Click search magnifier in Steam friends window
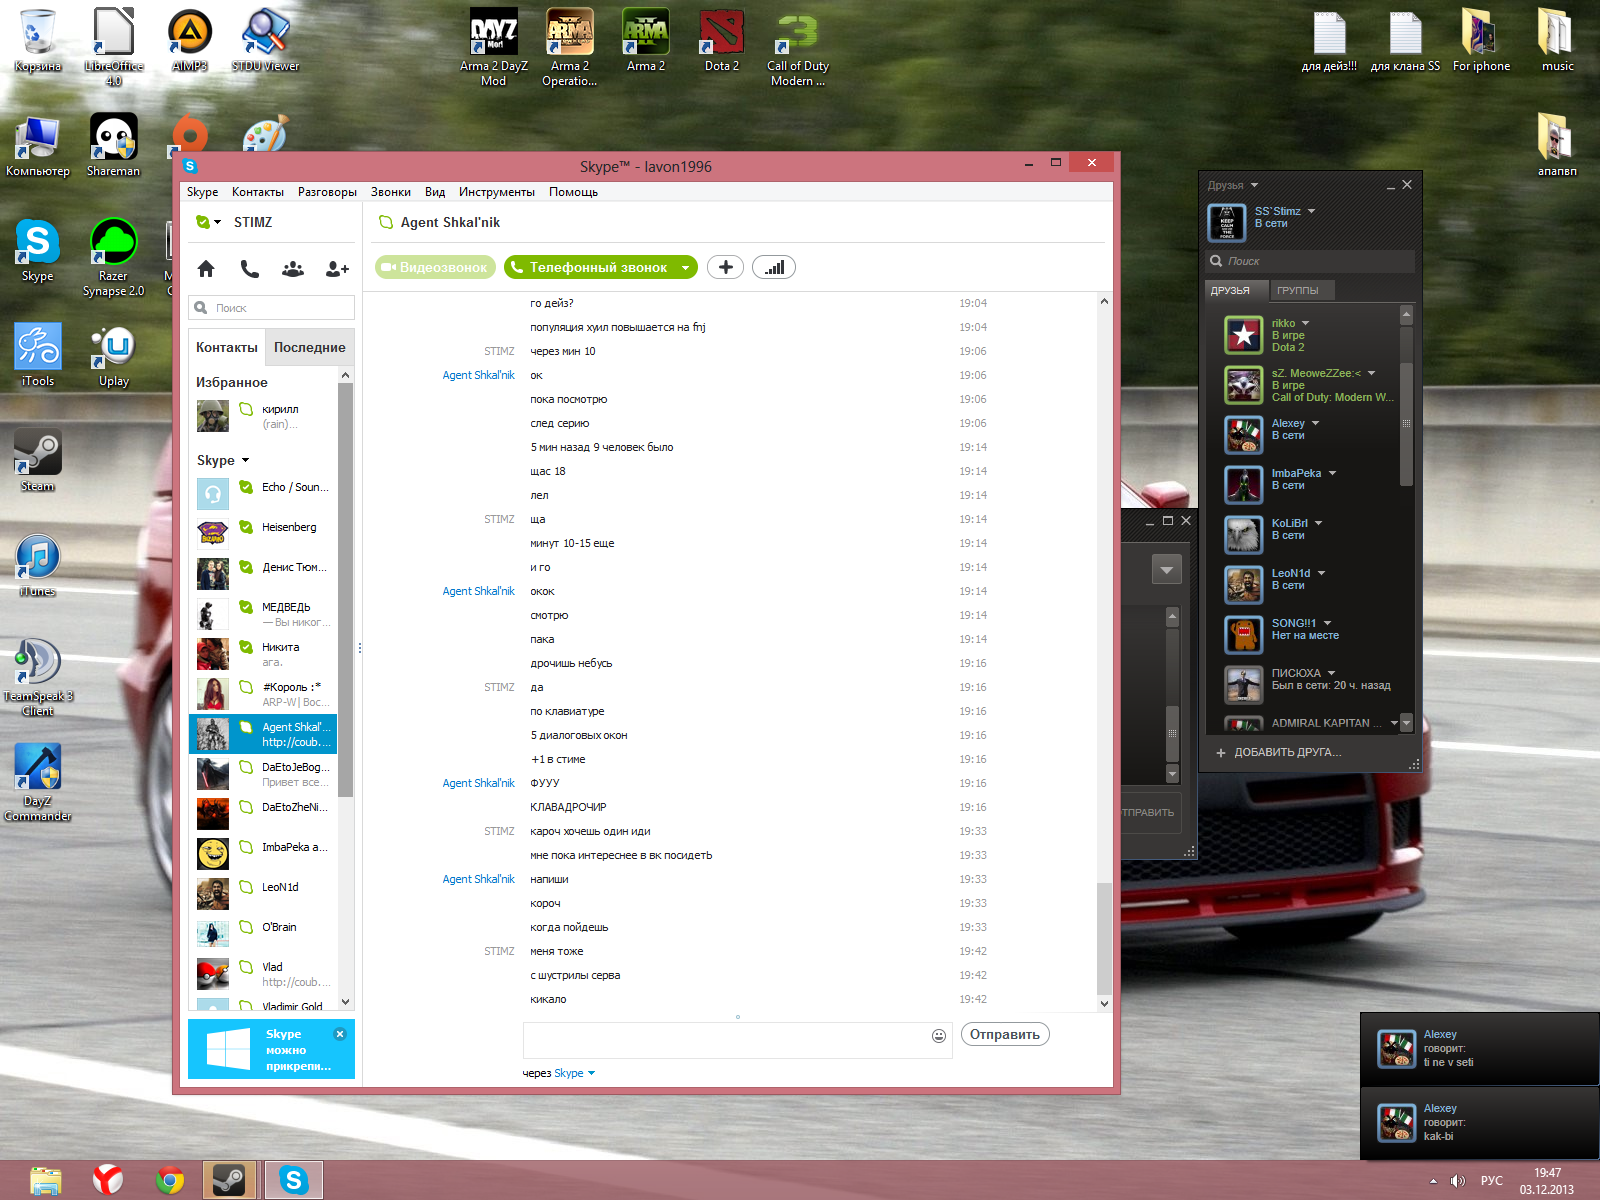 click(x=1216, y=261)
